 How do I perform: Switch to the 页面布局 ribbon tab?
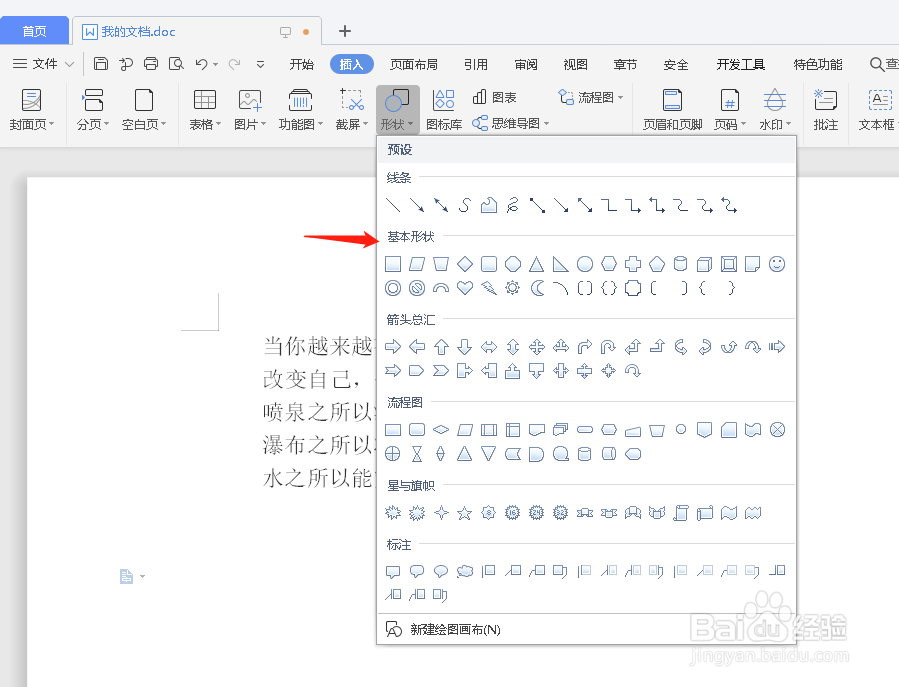[414, 64]
